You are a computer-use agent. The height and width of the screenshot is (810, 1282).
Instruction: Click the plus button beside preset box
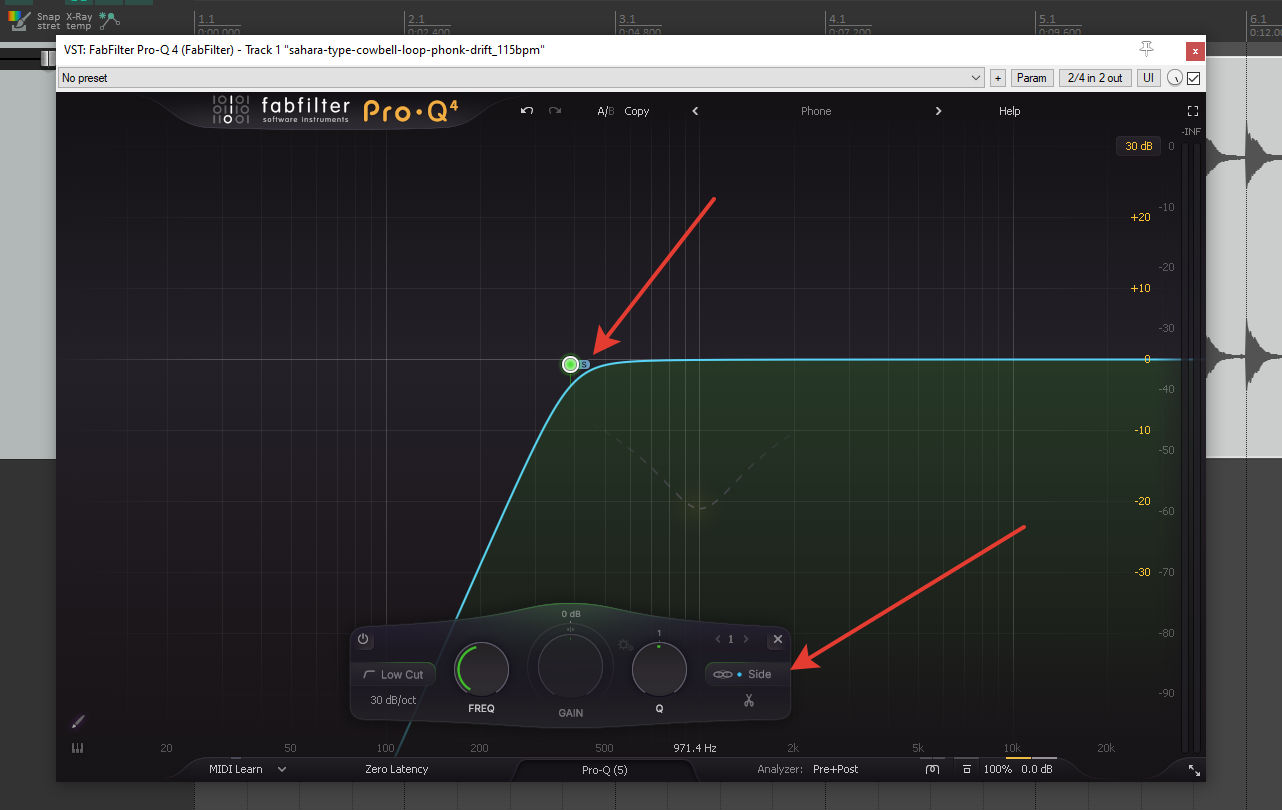click(x=998, y=78)
